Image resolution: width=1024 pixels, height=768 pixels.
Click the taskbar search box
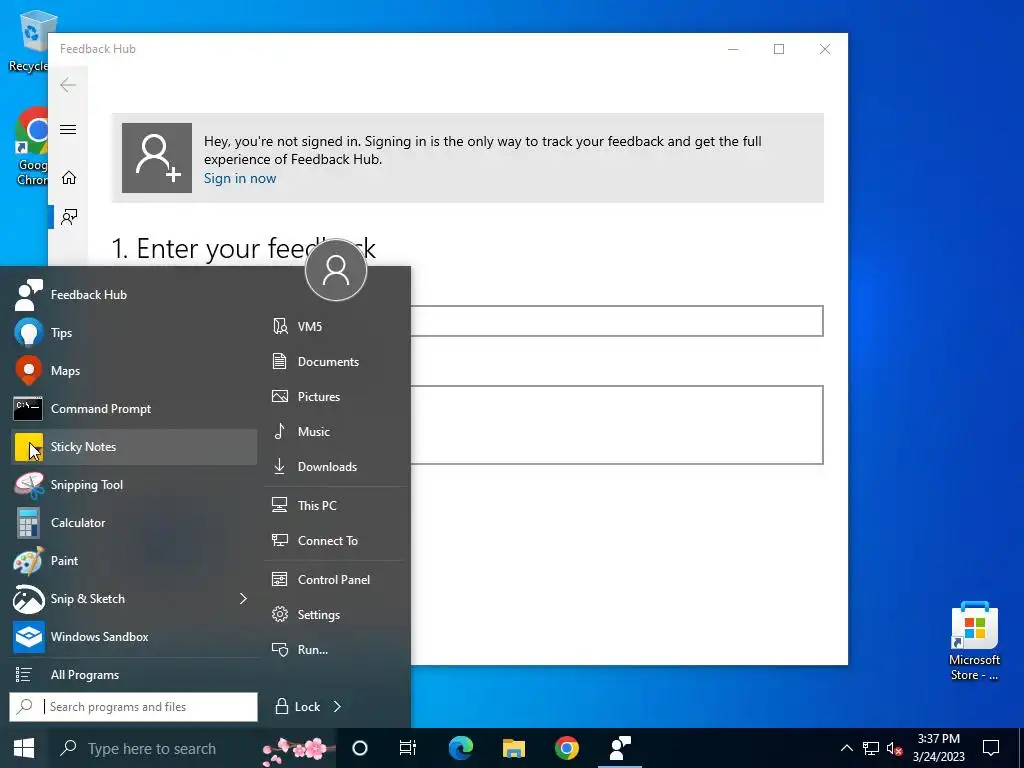coord(193,748)
